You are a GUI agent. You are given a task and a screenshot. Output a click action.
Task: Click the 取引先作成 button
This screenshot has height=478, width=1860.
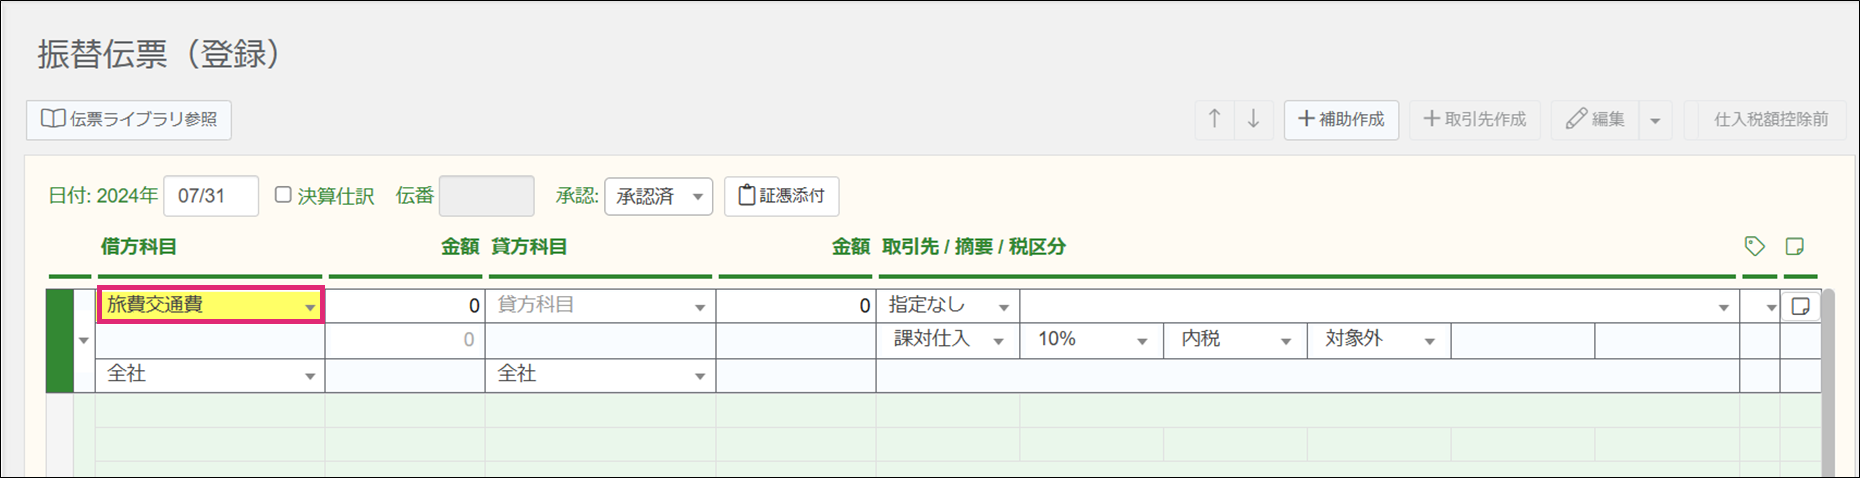1474,119
